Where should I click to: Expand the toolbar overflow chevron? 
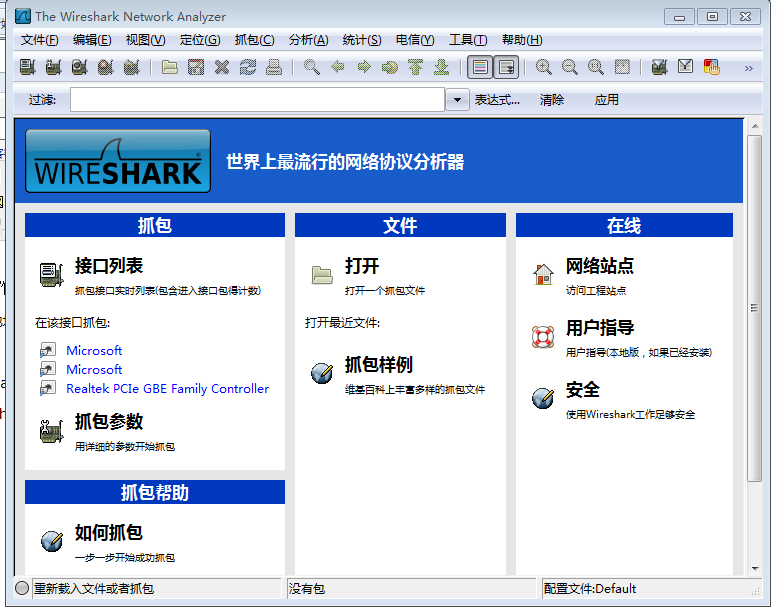748,68
